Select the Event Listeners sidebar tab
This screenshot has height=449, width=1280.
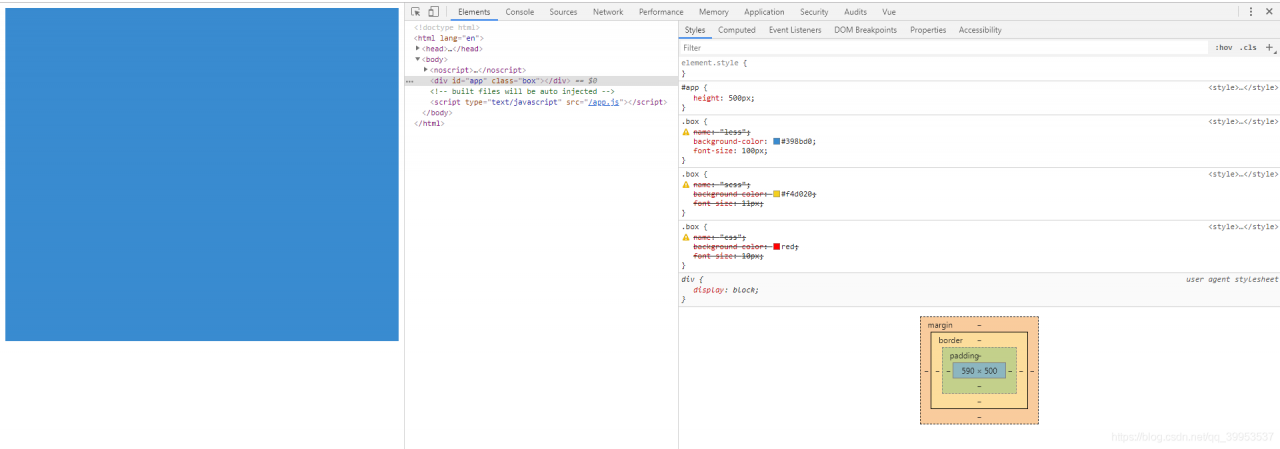point(795,30)
